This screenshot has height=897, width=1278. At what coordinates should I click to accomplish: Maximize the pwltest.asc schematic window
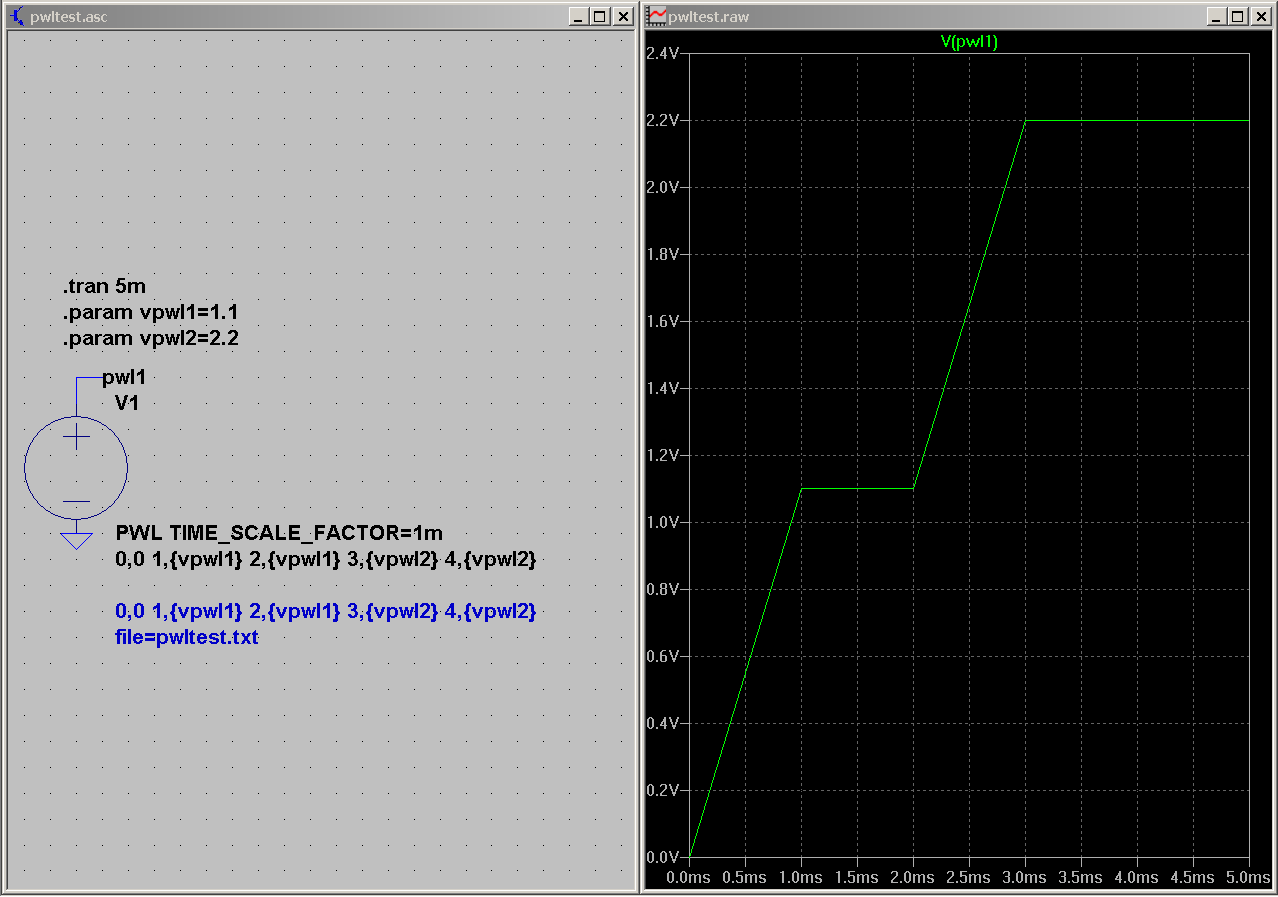[599, 16]
